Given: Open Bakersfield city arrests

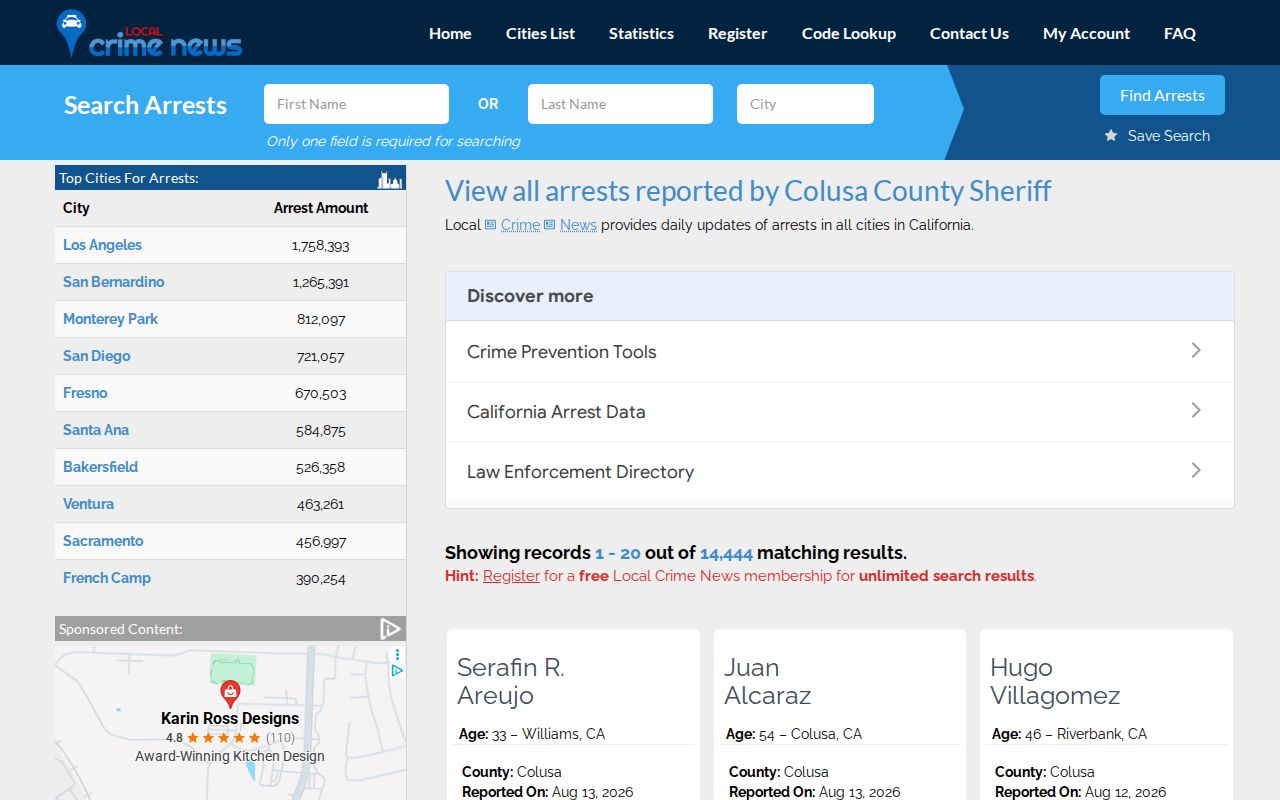Looking at the screenshot, I should [x=100, y=467].
